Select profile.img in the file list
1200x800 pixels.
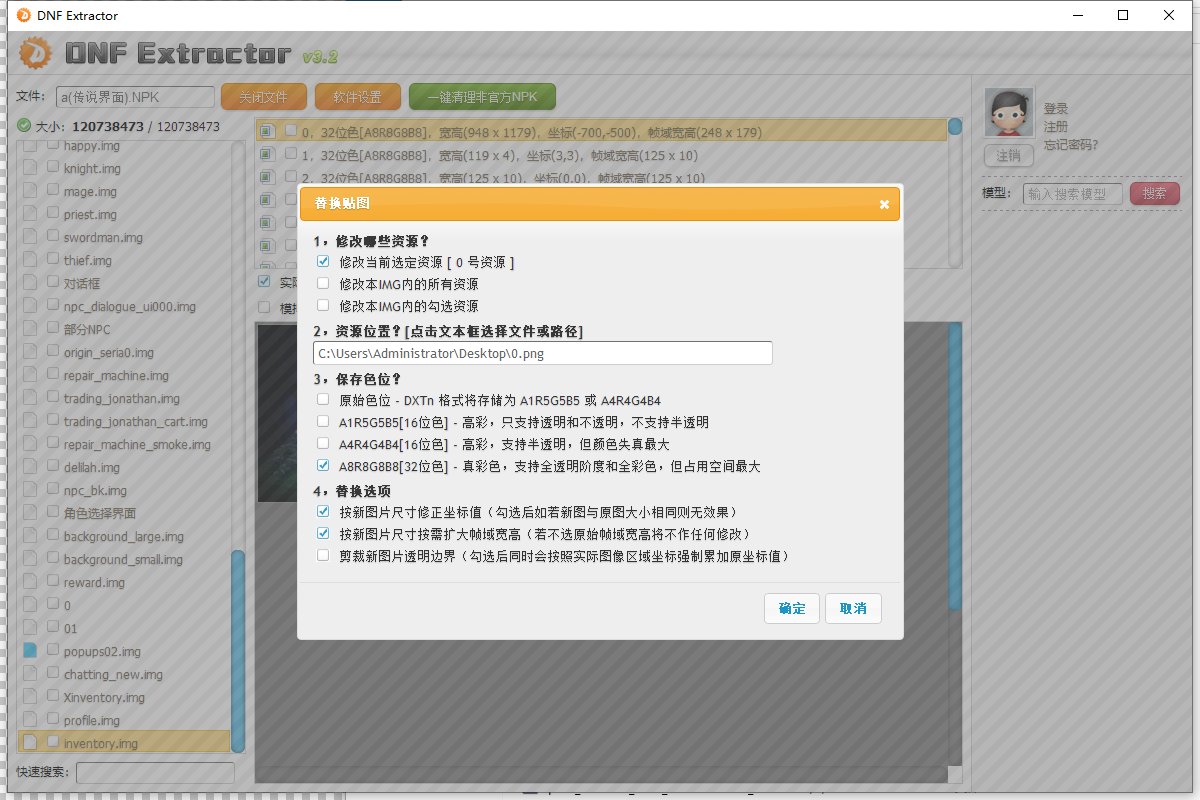124,720
